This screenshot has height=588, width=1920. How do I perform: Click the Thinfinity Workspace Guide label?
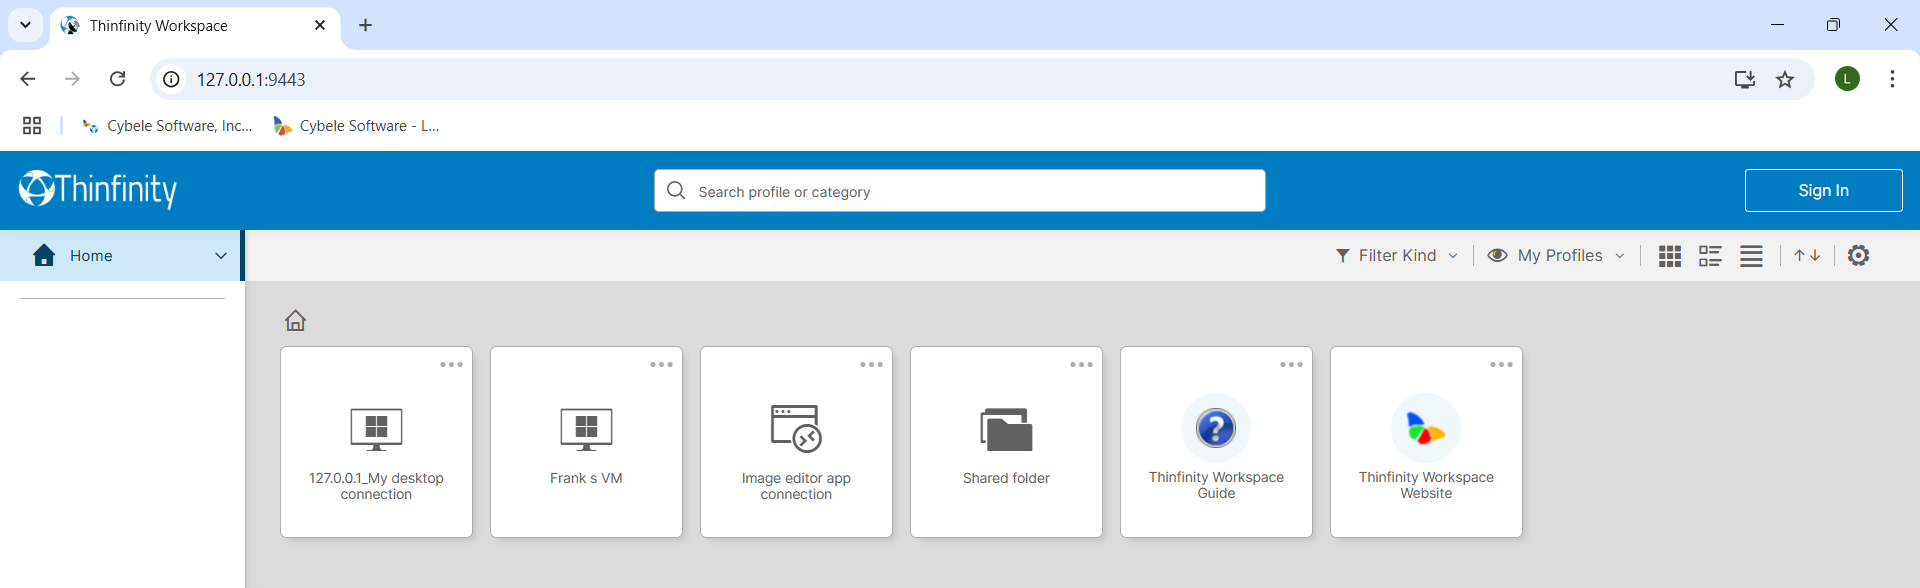(1216, 485)
